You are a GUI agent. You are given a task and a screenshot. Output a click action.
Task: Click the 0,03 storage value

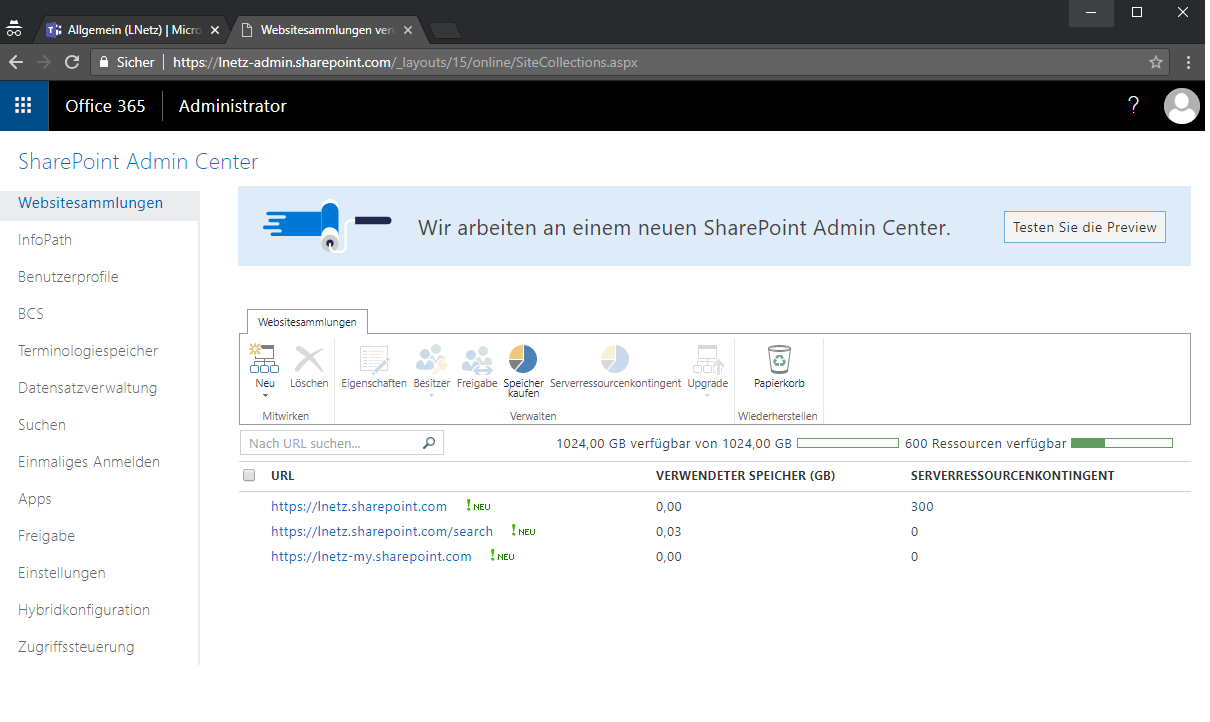[x=669, y=532]
